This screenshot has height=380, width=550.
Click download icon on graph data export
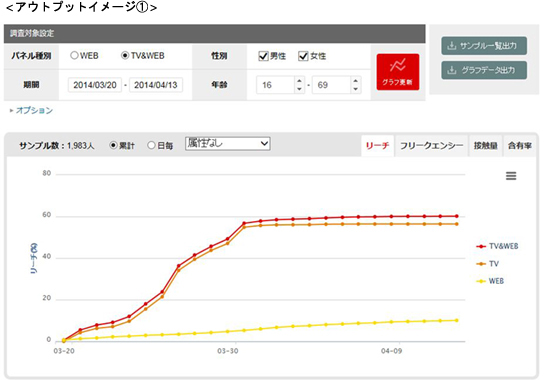[x=452, y=70]
